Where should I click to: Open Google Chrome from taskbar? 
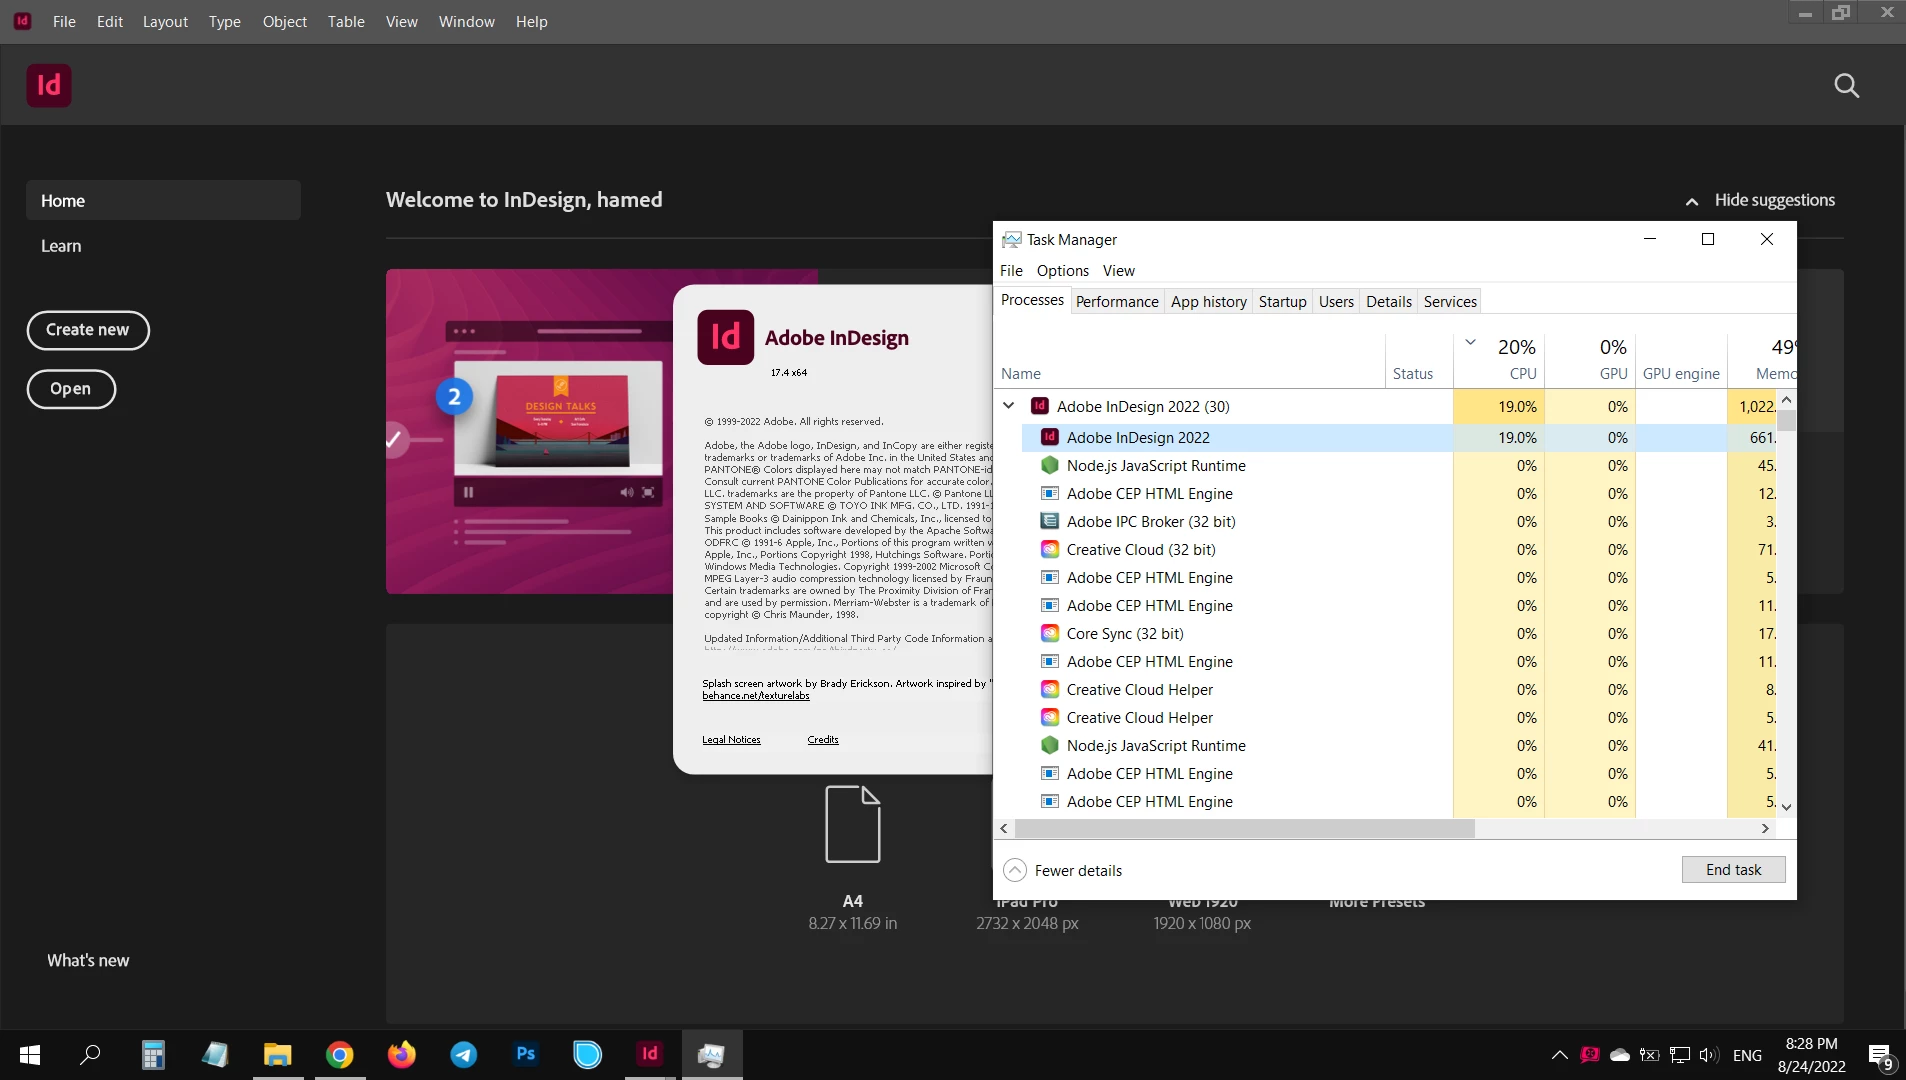pyautogui.click(x=340, y=1055)
